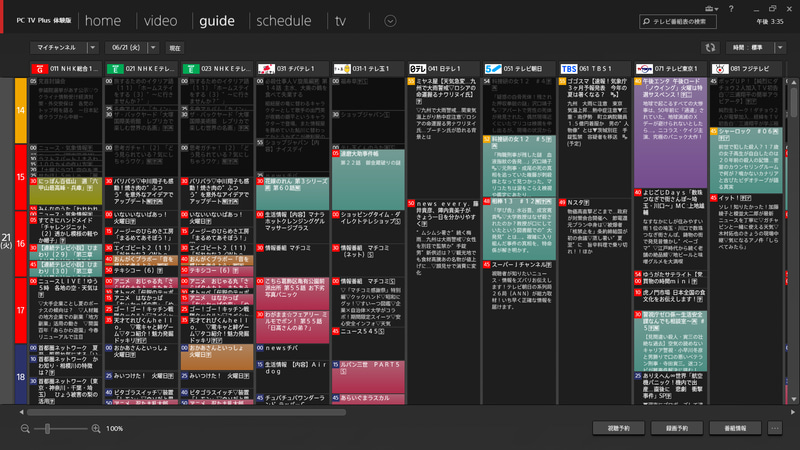The image size is (800, 450).
Task: Select the 041 Nittele channel logo
Action: pos(417,68)
